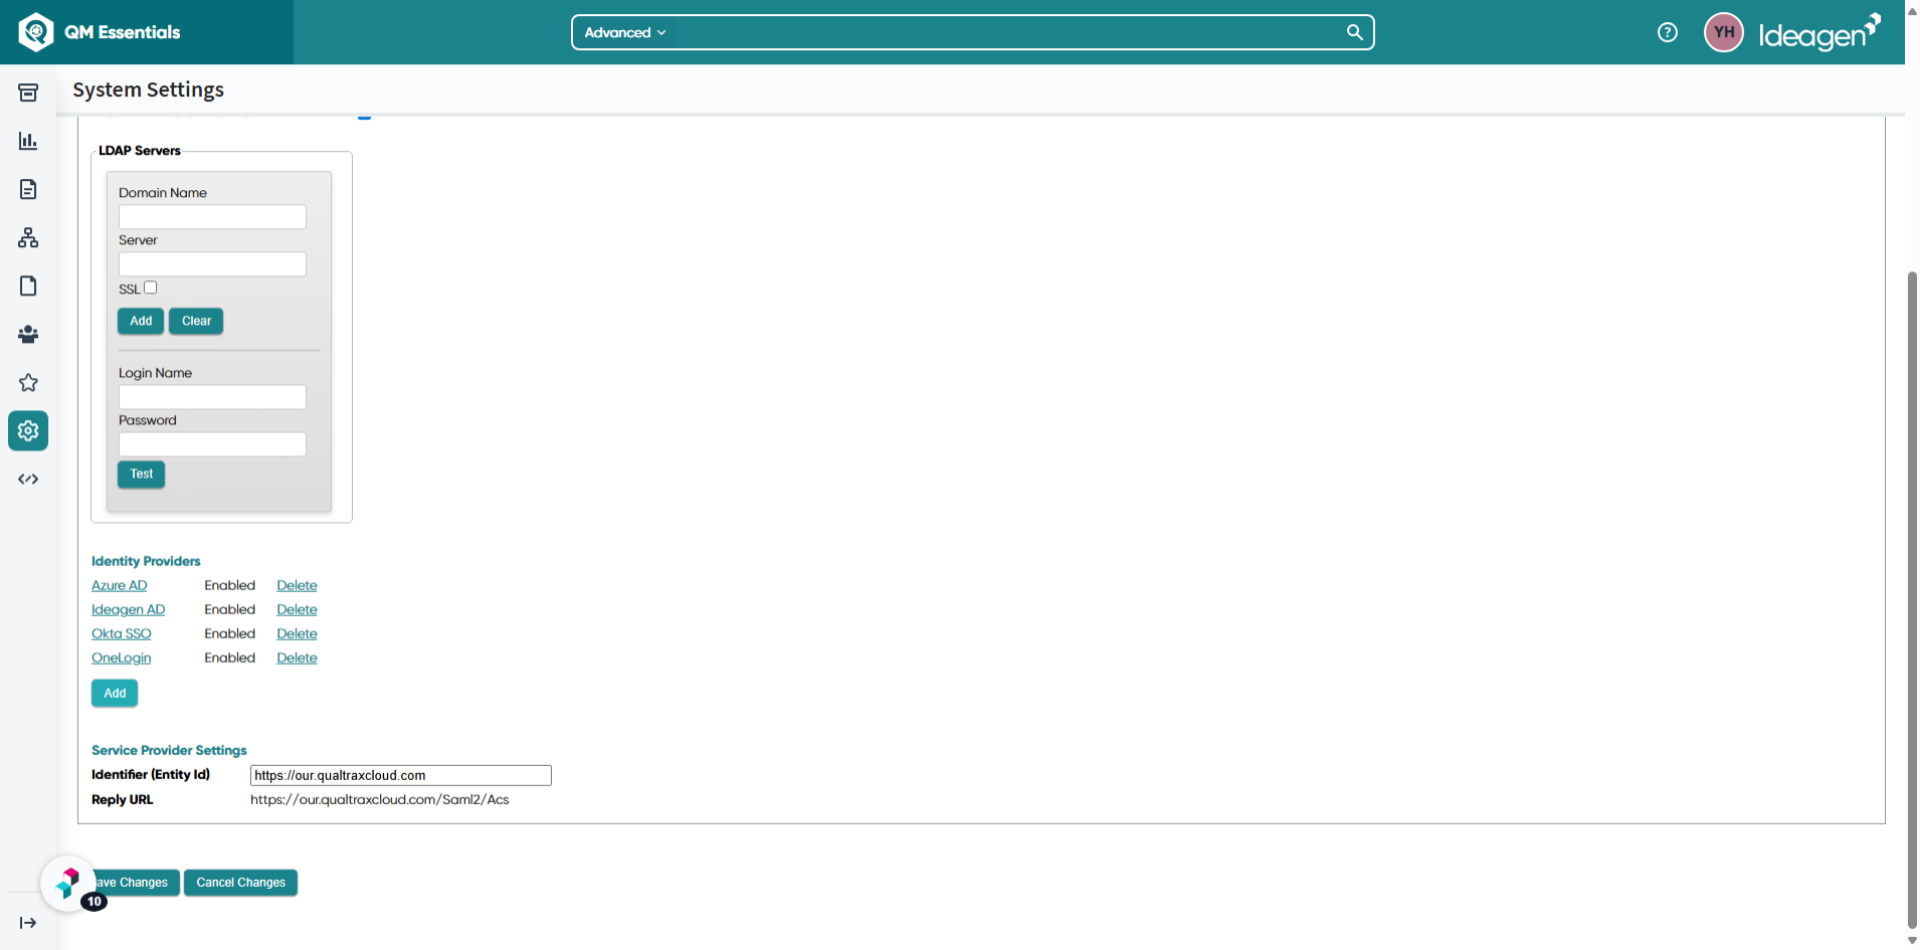Focus the Login Name field
1920x950 pixels.
coord(212,397)
